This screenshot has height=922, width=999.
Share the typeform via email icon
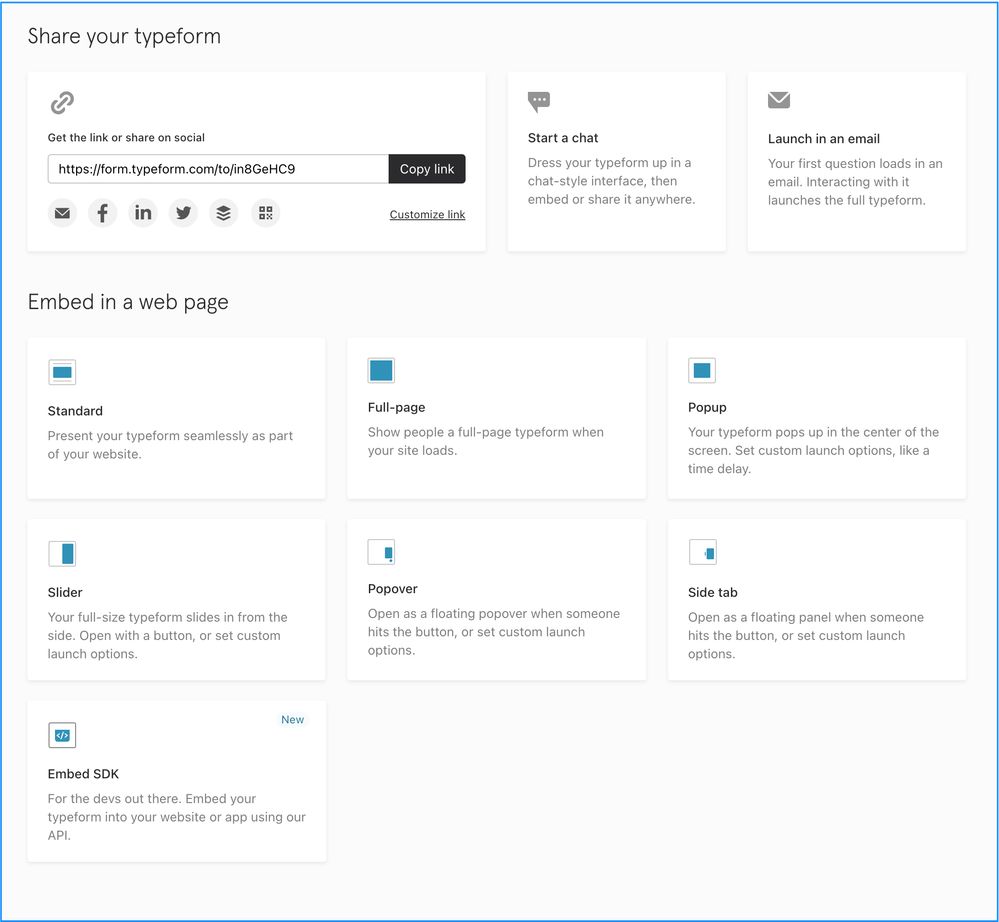point(62,213)
